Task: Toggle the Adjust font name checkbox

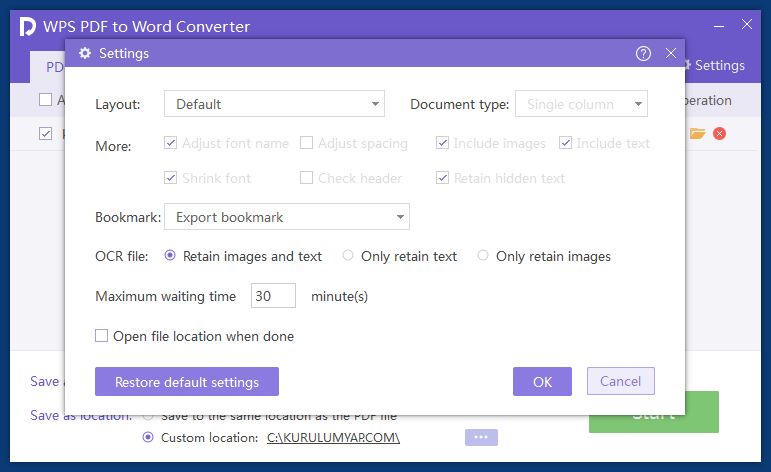Action: 170,143
